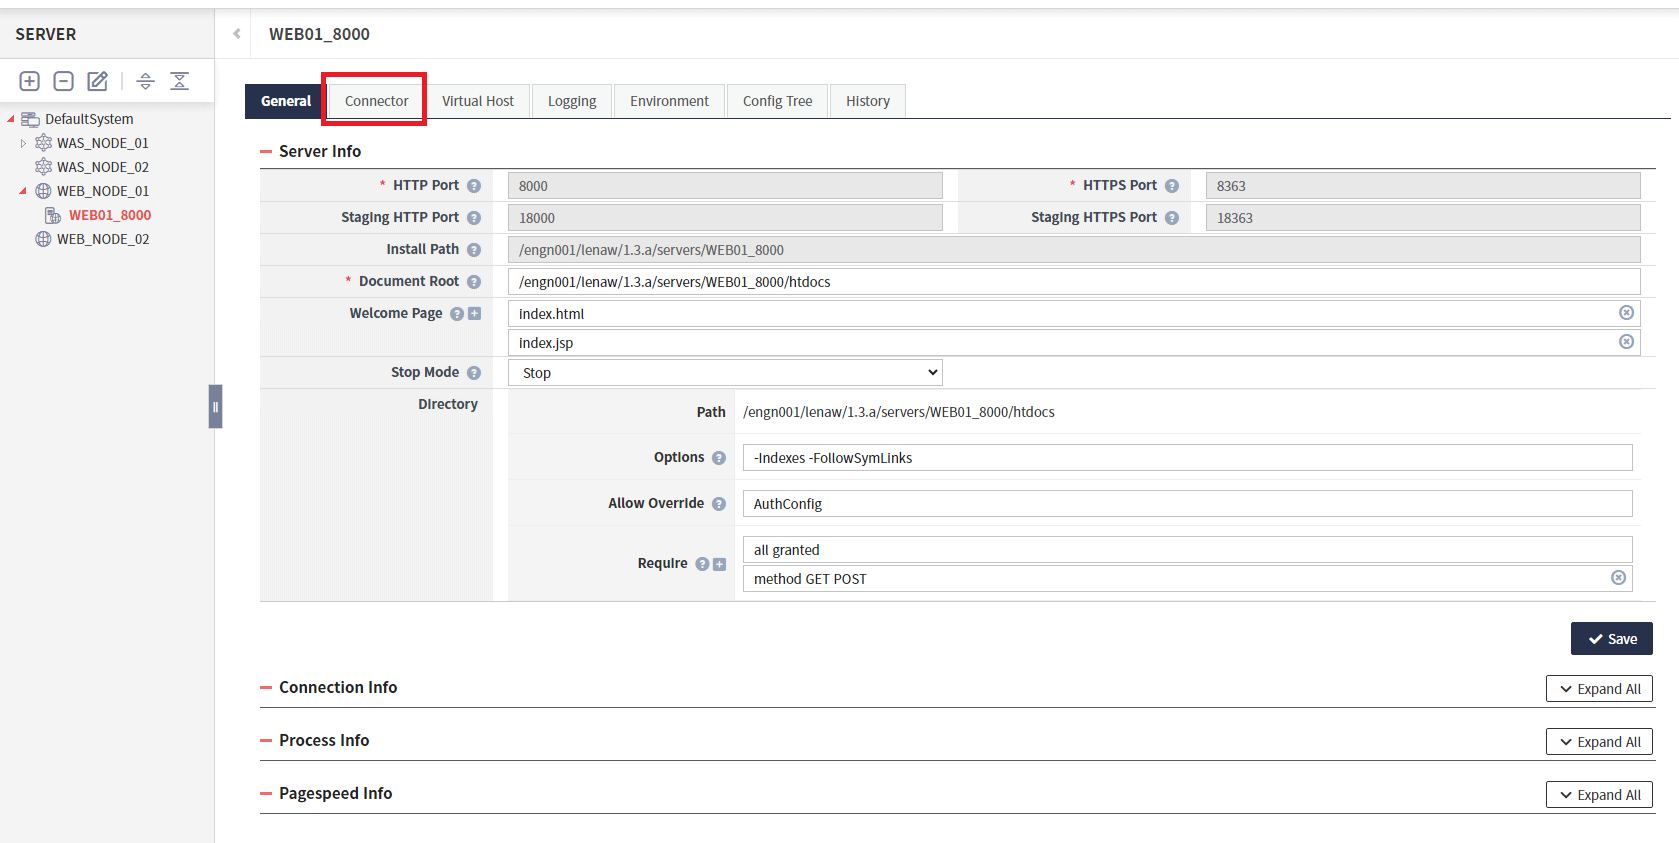Save the server settings

(x=1611, y=639)
